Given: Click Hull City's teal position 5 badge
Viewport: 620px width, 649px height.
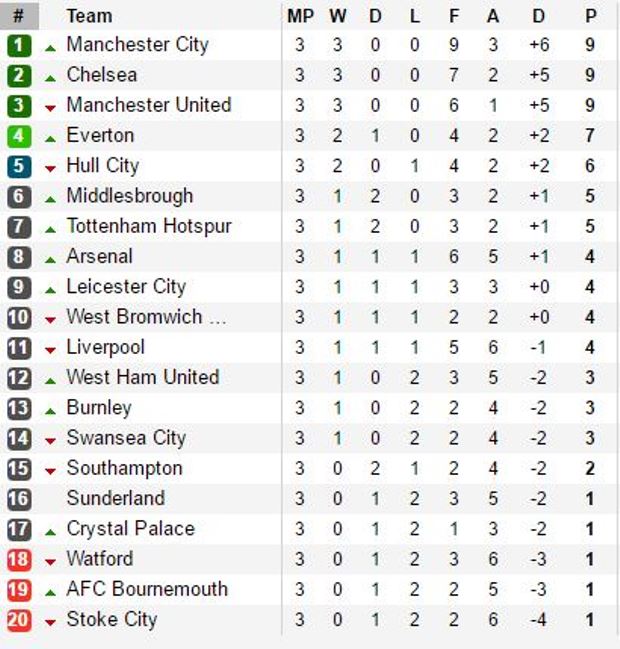Looking at the screenshot, I should [19, 167].
